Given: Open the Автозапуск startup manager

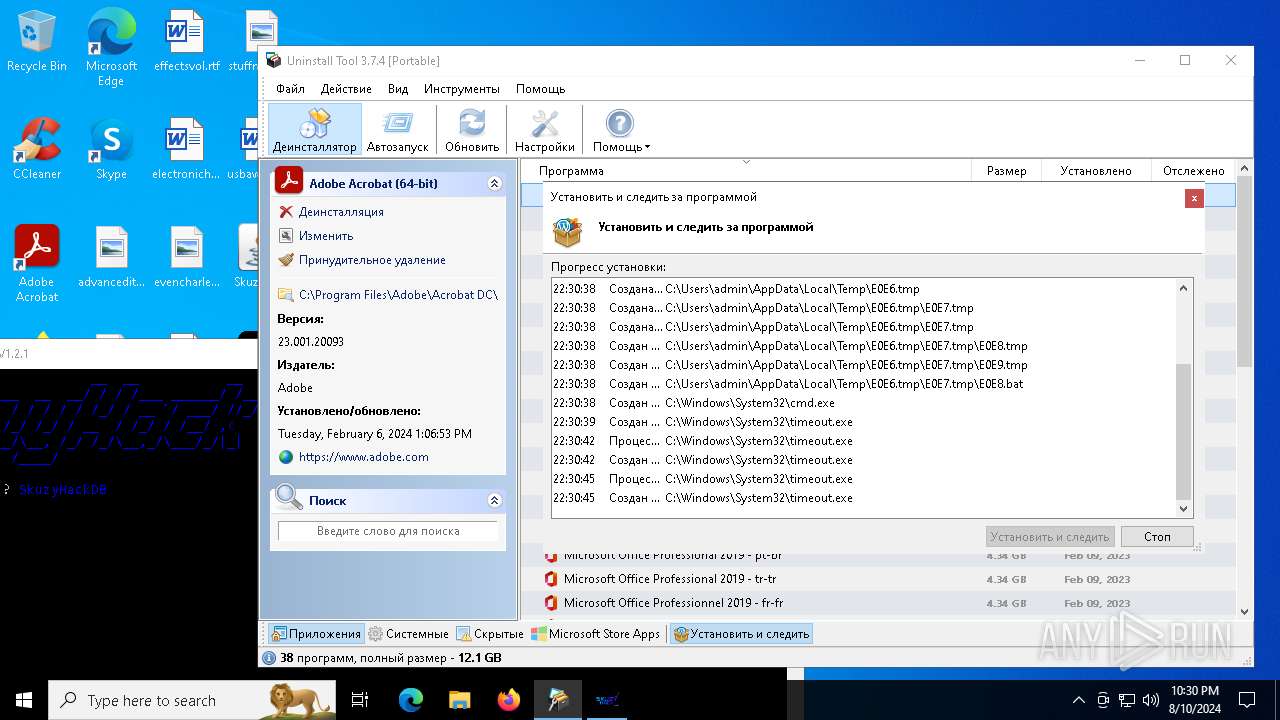Looking at the screenshot, I should (397, 129).
